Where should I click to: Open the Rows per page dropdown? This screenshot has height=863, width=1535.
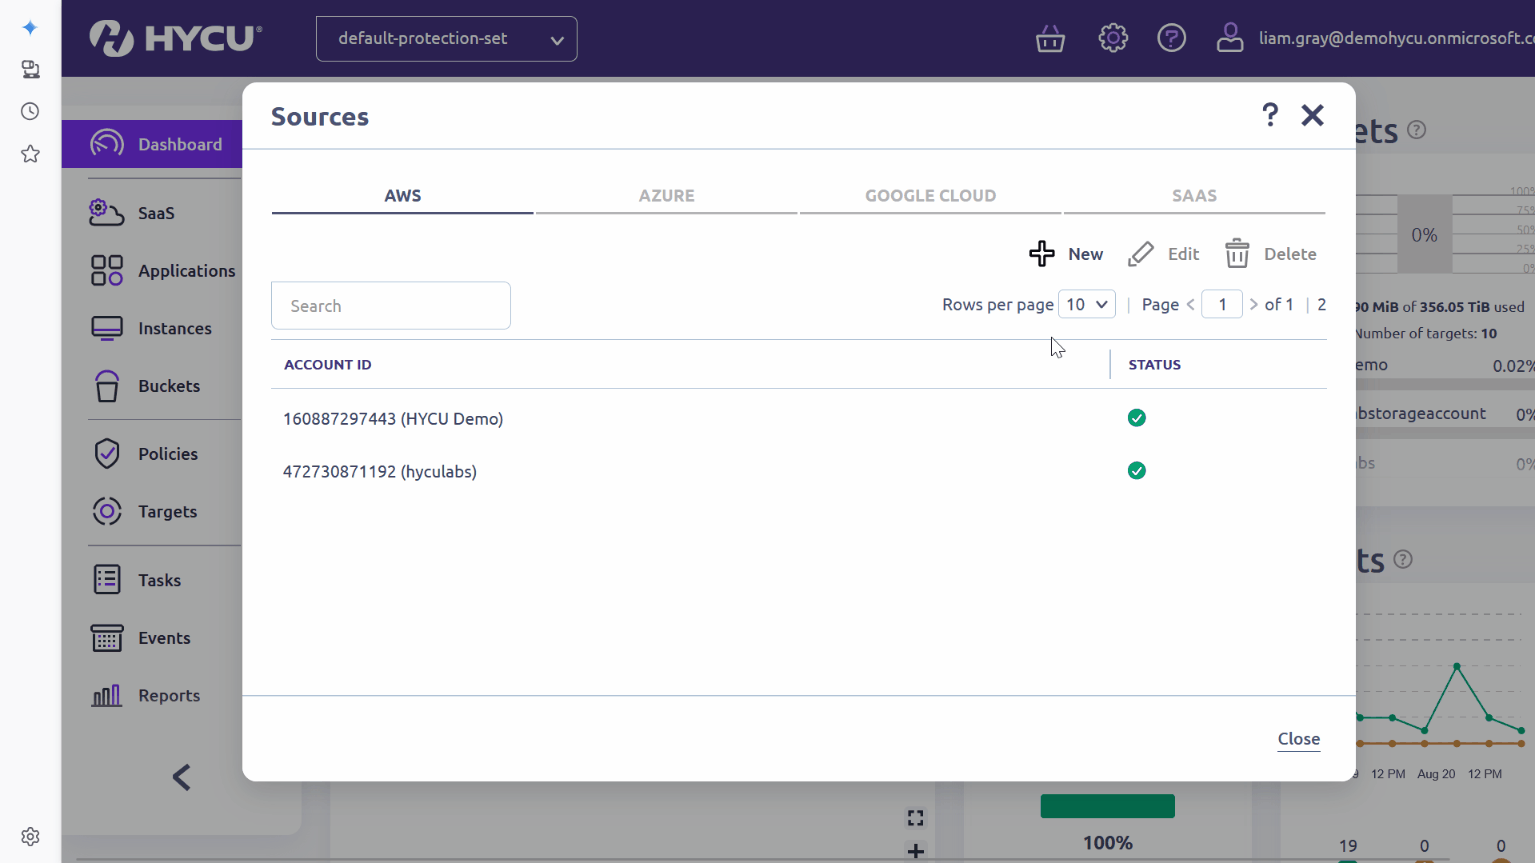(x=1087, y=304)
